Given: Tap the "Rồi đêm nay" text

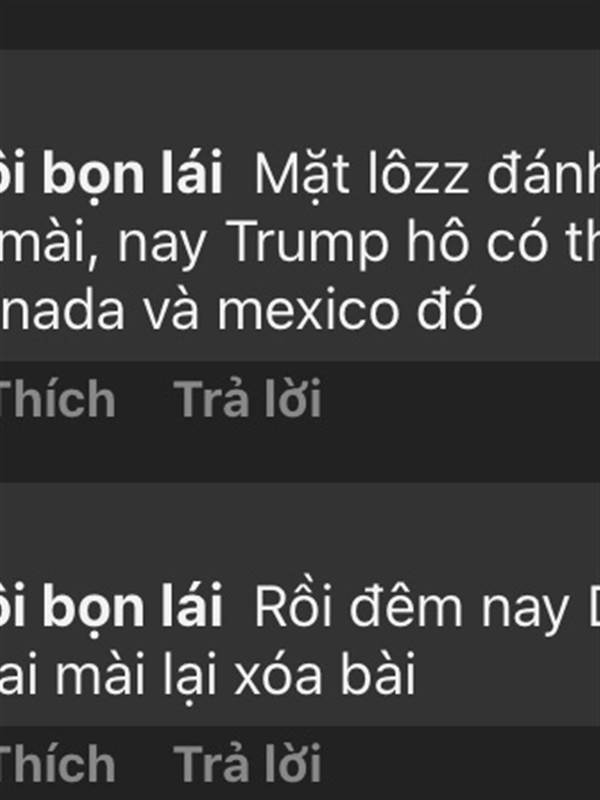Looking at the screenshot, I should pyautogui.click(x=411, y=607).
